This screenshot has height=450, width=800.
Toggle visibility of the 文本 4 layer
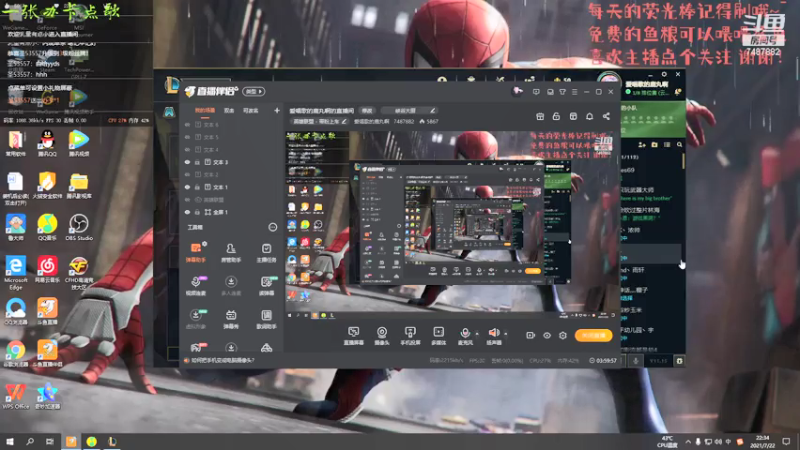click(x=187, y=149)
